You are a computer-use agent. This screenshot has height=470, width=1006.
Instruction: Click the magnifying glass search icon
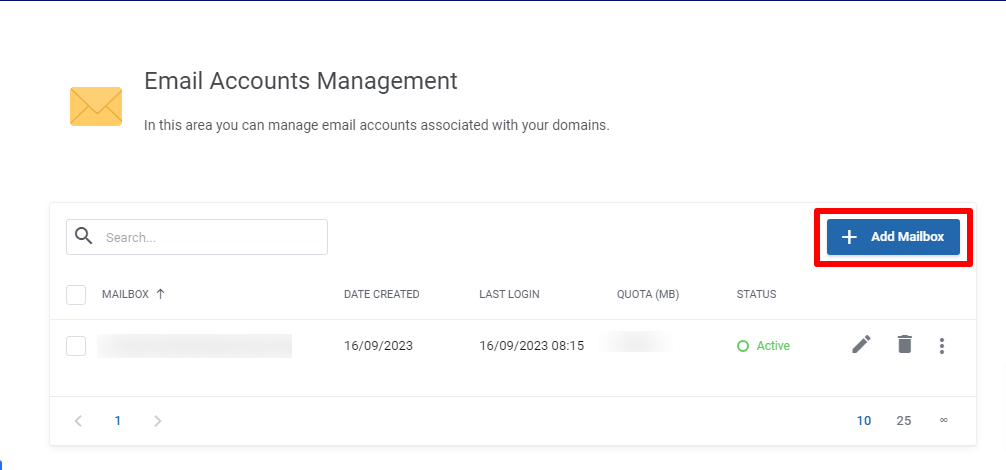point(85,237)
